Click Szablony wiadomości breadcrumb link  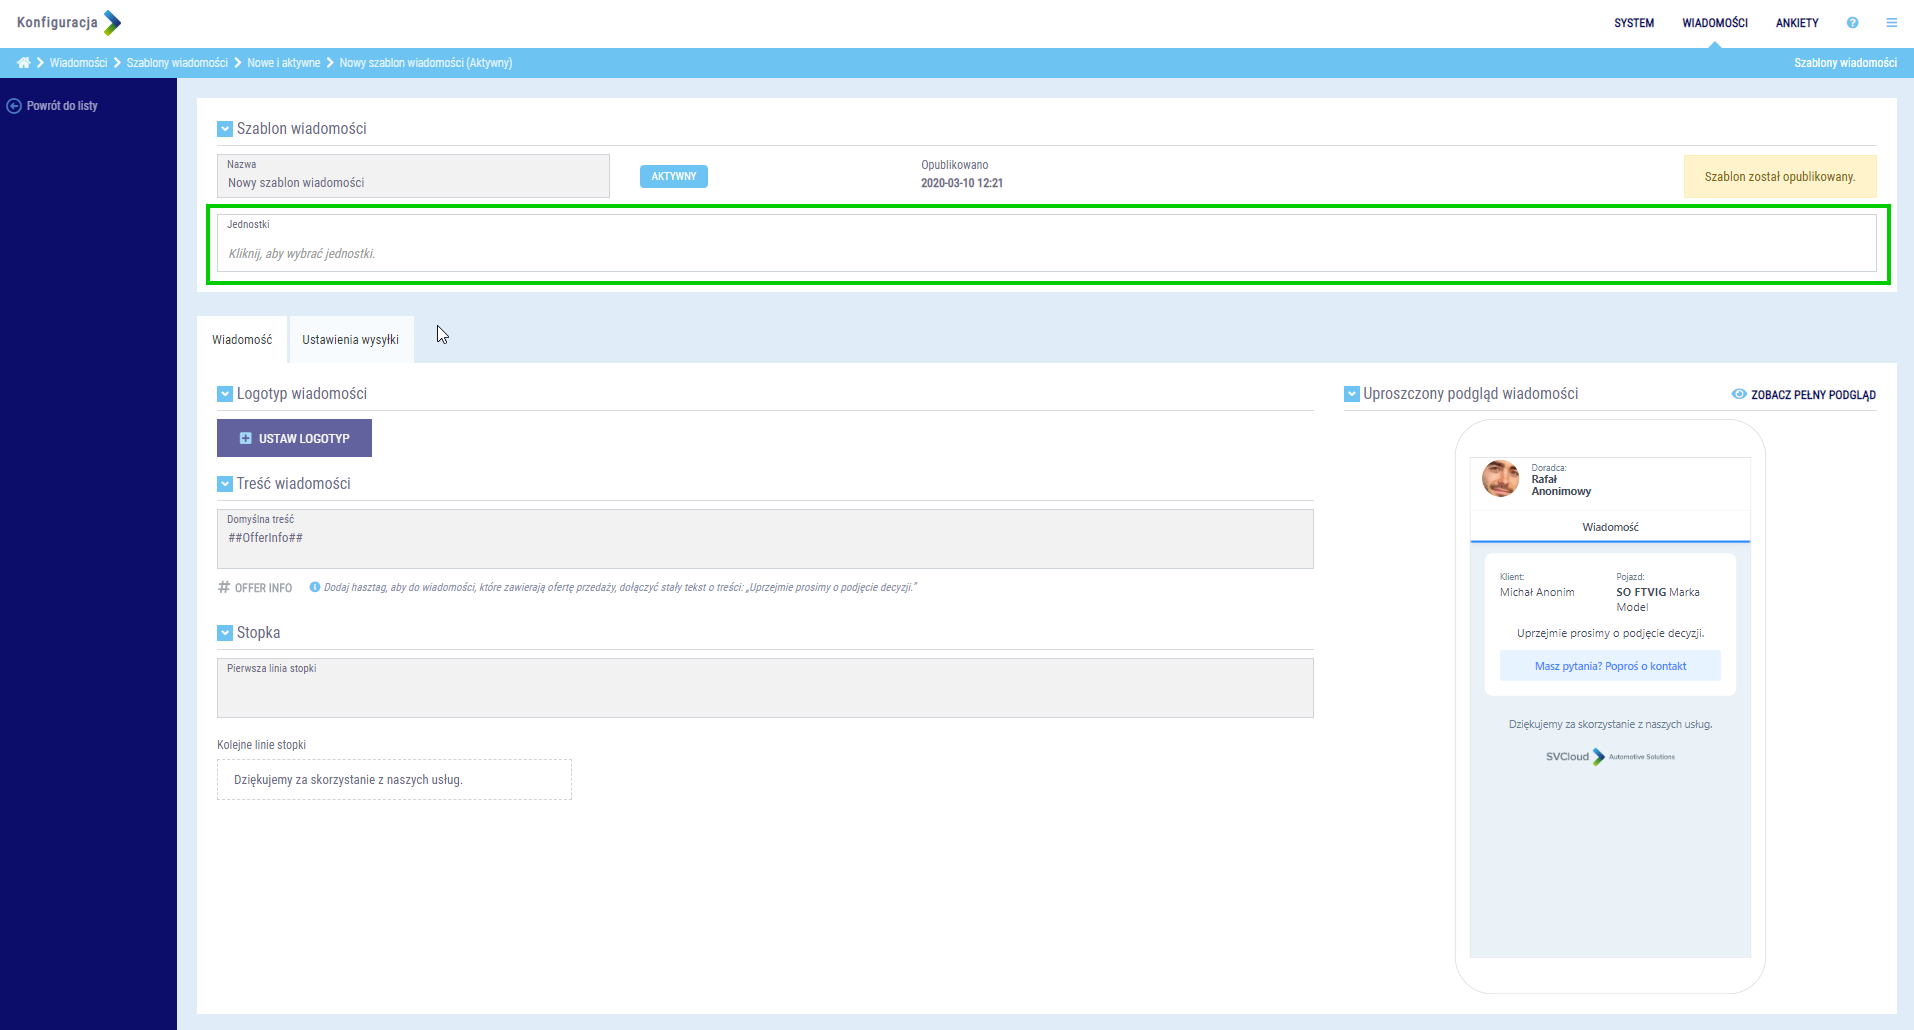click(x=177, y=63)
